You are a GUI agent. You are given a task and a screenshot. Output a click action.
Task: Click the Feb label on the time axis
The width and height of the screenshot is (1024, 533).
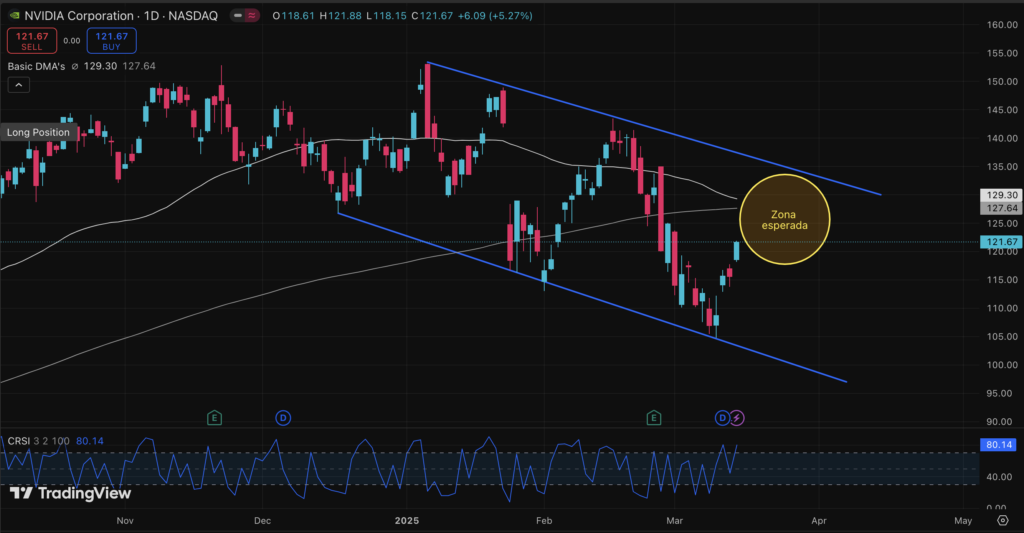(544, 521)
